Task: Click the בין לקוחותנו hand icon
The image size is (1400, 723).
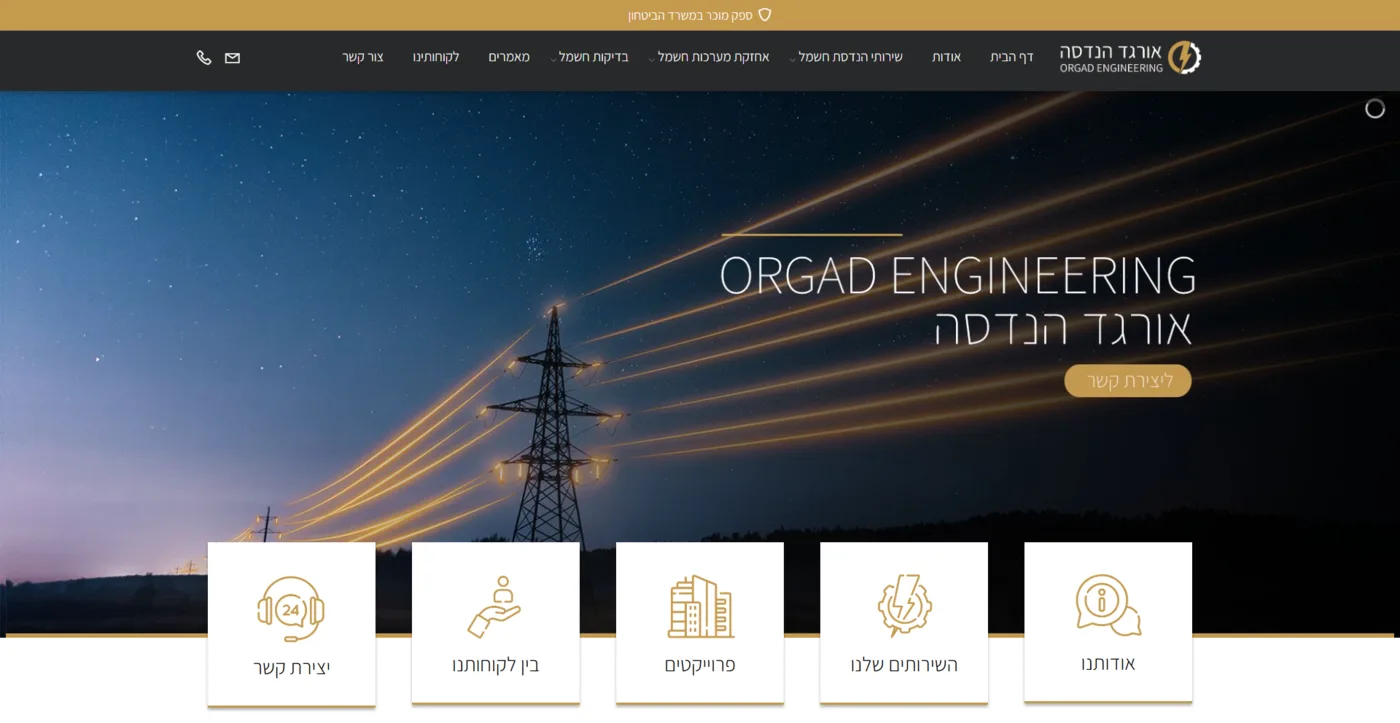Action: tap(495, 607)
